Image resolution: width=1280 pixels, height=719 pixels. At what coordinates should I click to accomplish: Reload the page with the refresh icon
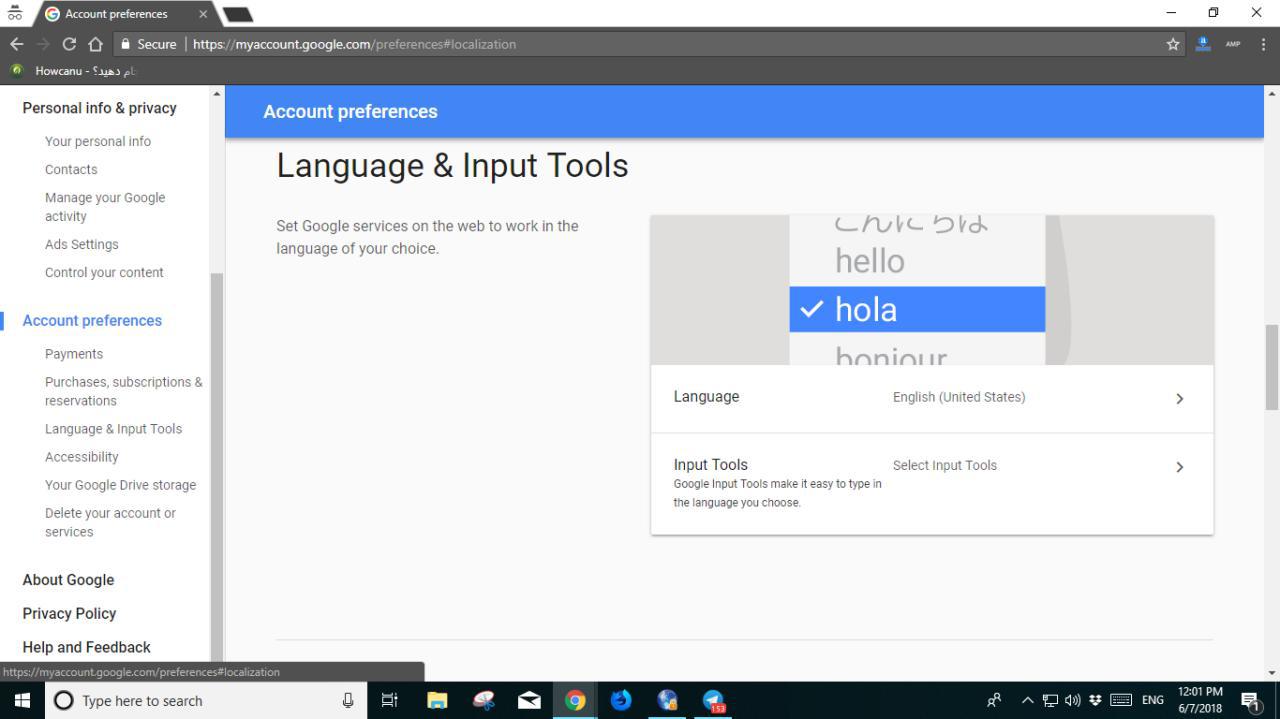pos(69,44)
